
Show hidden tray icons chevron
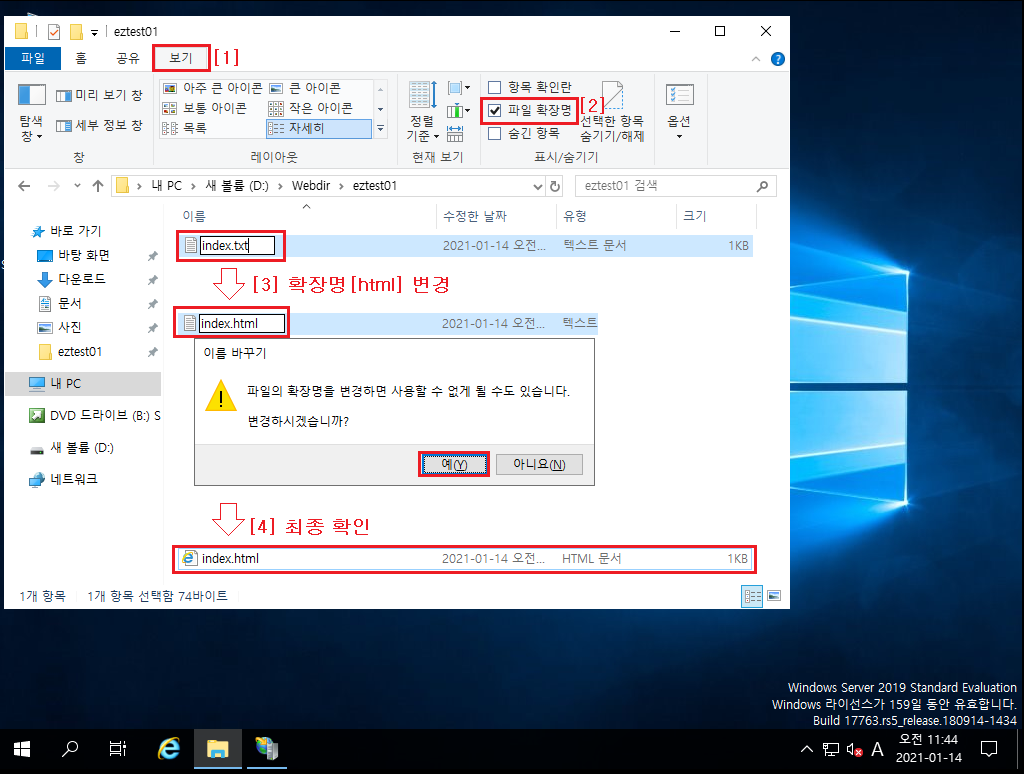pyautogui.click(x=807, y=749)
